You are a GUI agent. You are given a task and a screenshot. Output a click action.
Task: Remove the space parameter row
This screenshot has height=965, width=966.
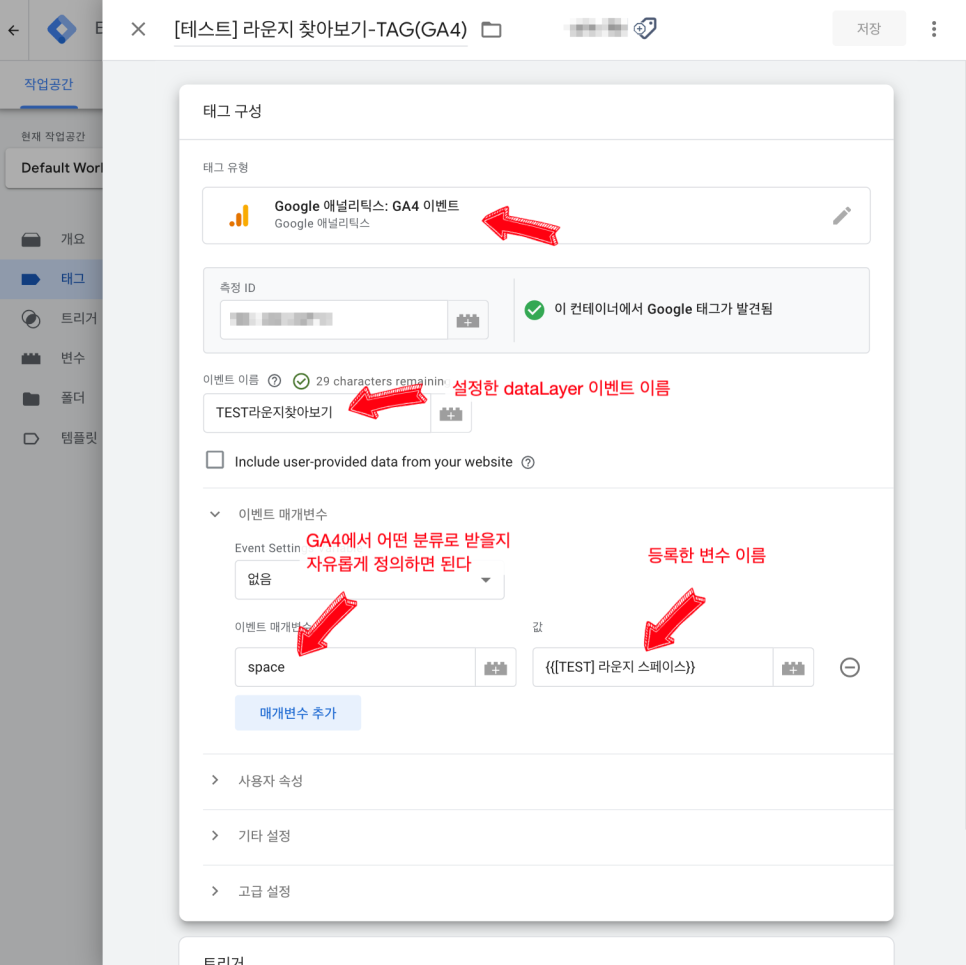pyautogui.click(x=850, y=667)
